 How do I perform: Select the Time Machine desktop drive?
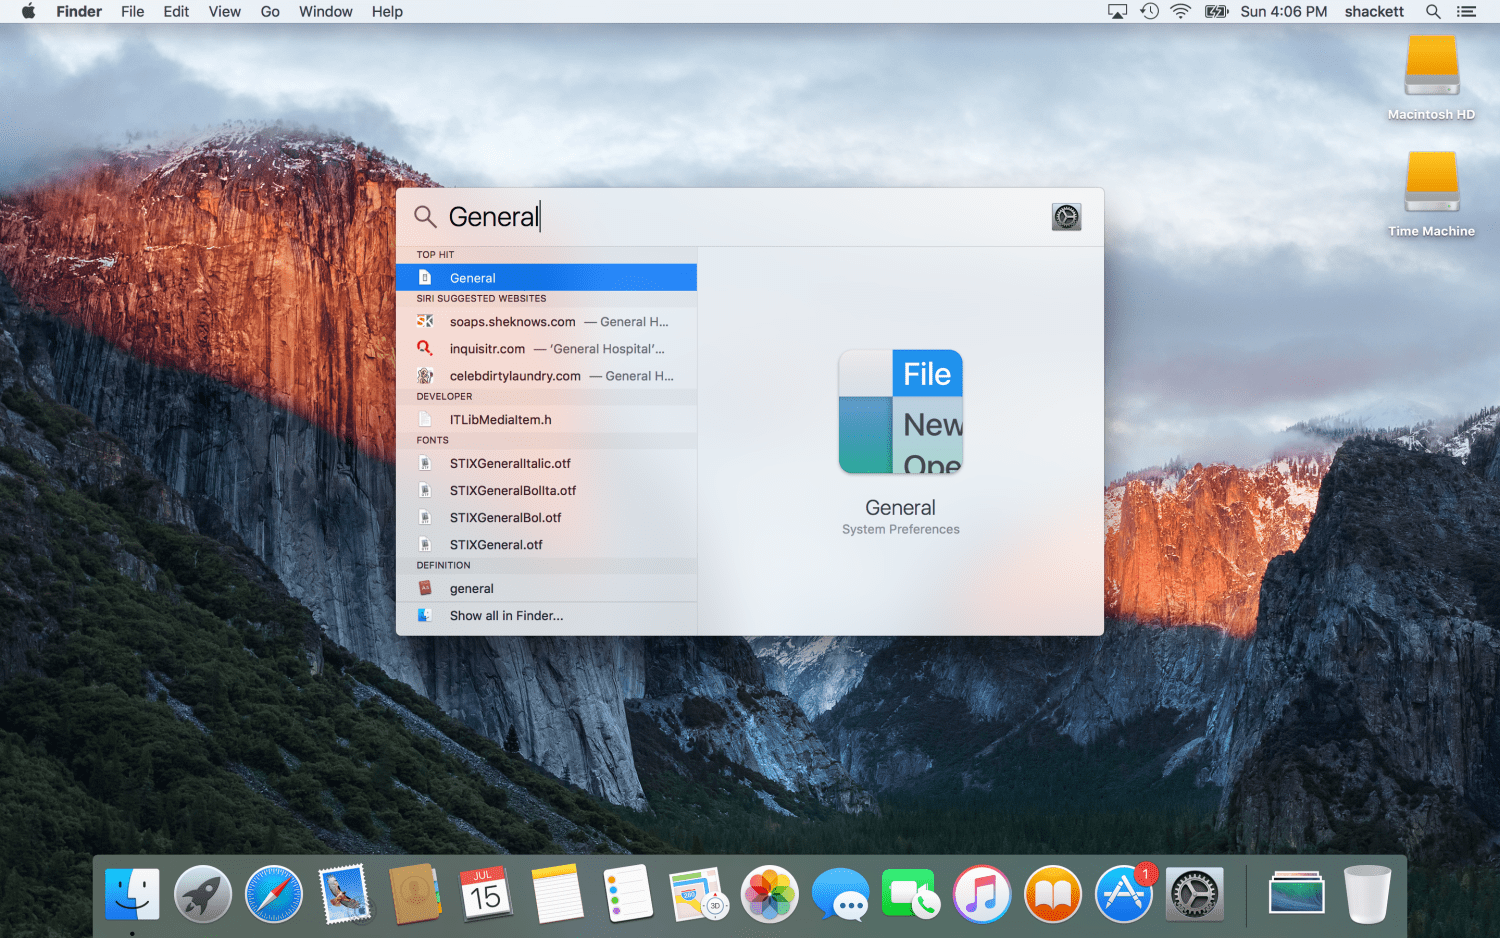pyautogui.click(x=1431, y=194)
